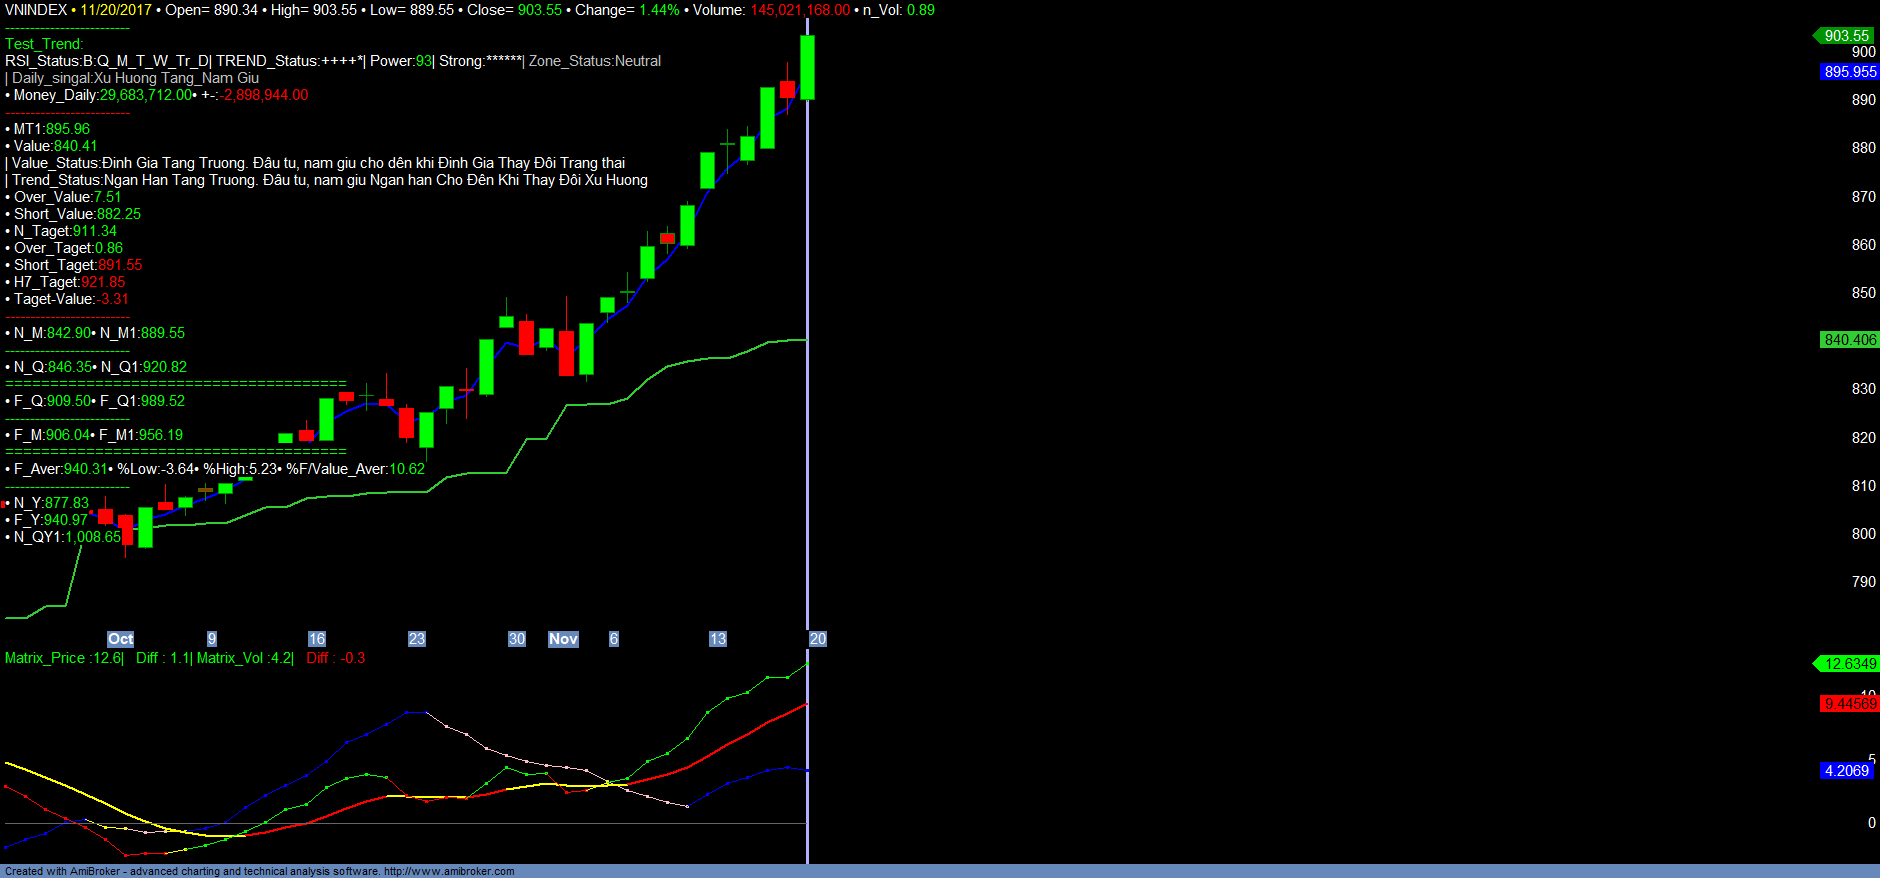The height and width of the screenshot is (878, 1880).
Task: Click the tall green candle at chart's right edge
Action: click(x=807, y=67)
